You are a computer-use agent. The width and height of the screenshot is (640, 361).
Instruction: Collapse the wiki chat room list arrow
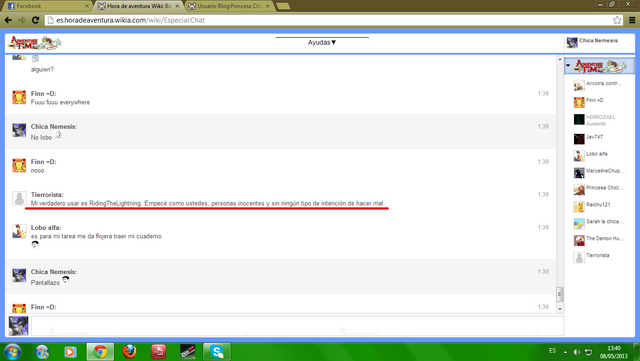click(x=568, y=65)
